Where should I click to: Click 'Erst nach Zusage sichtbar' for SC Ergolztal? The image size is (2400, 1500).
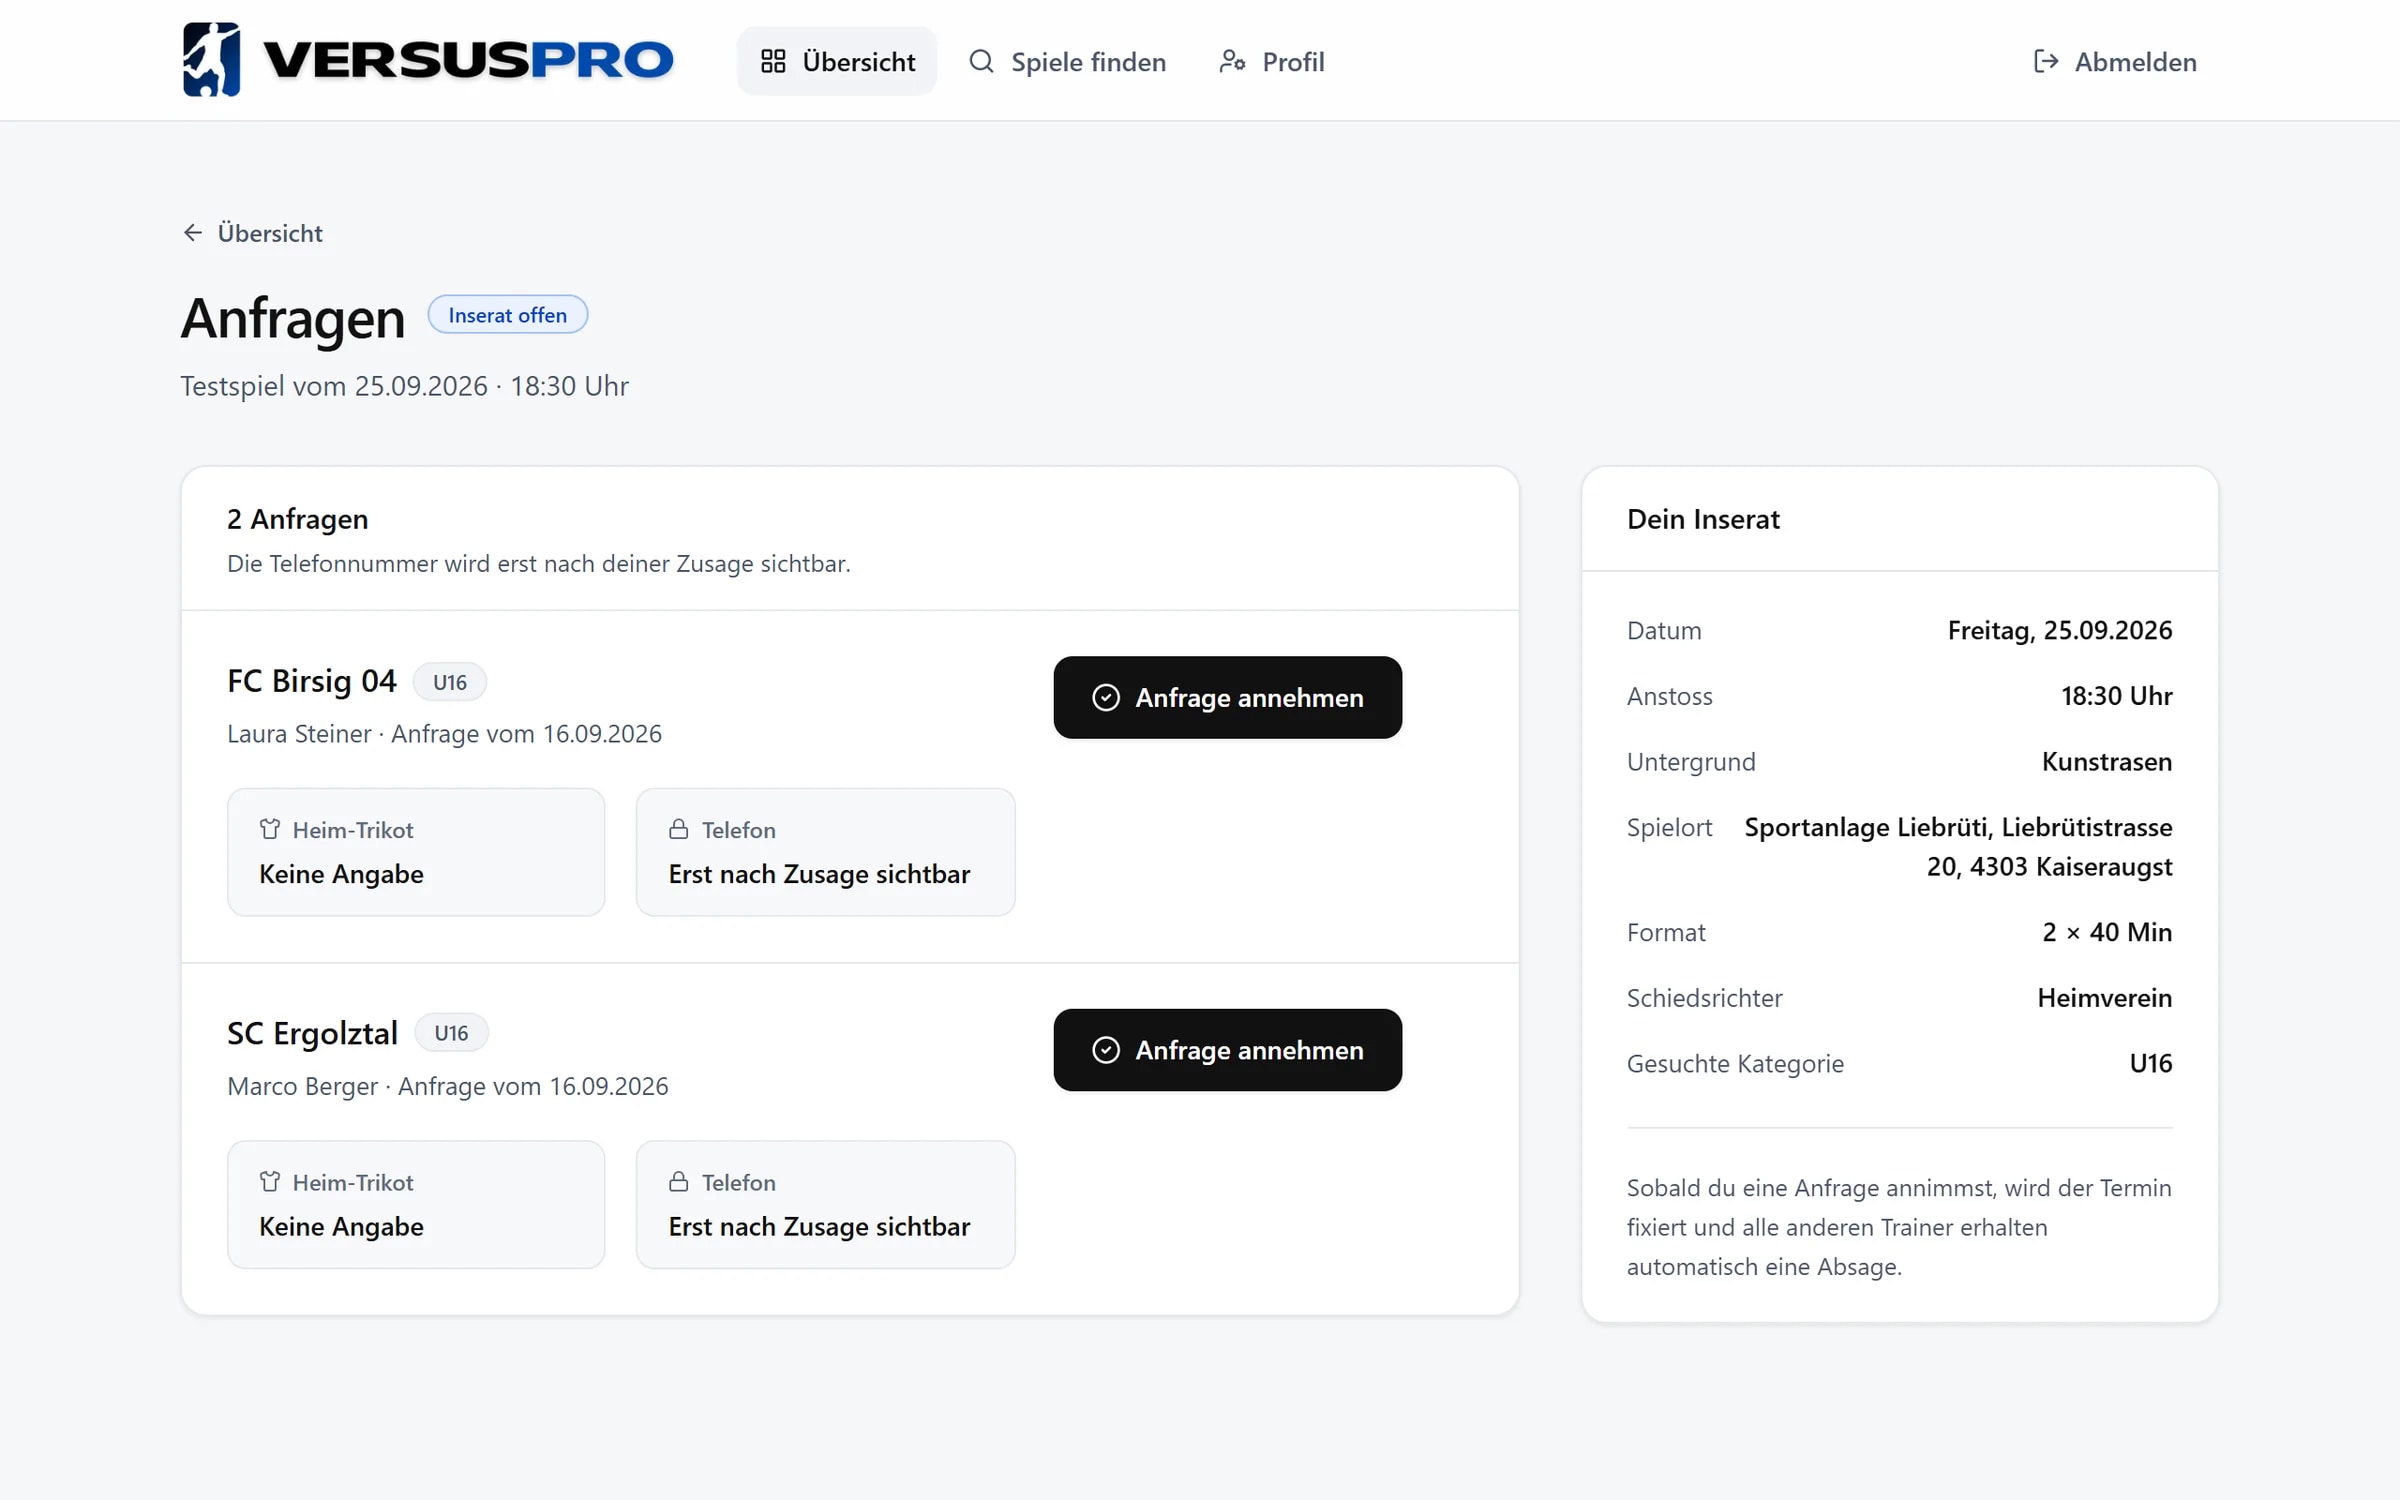(819, 1226)
